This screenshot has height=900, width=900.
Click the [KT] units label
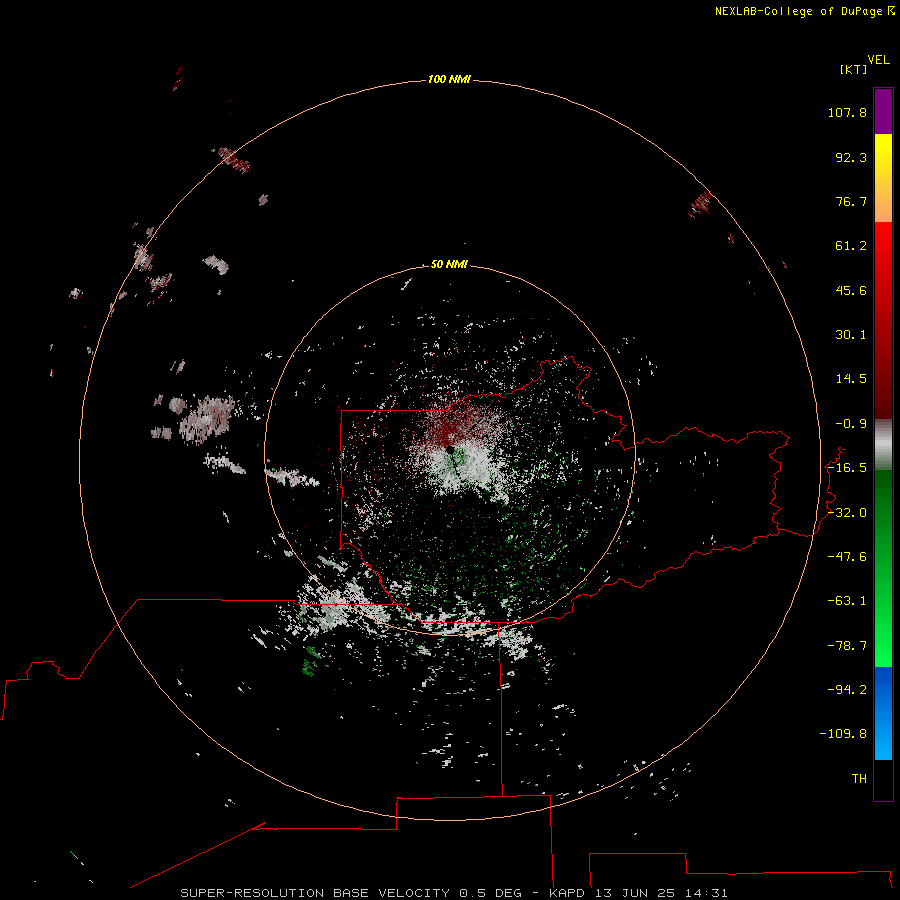(854, 69)
